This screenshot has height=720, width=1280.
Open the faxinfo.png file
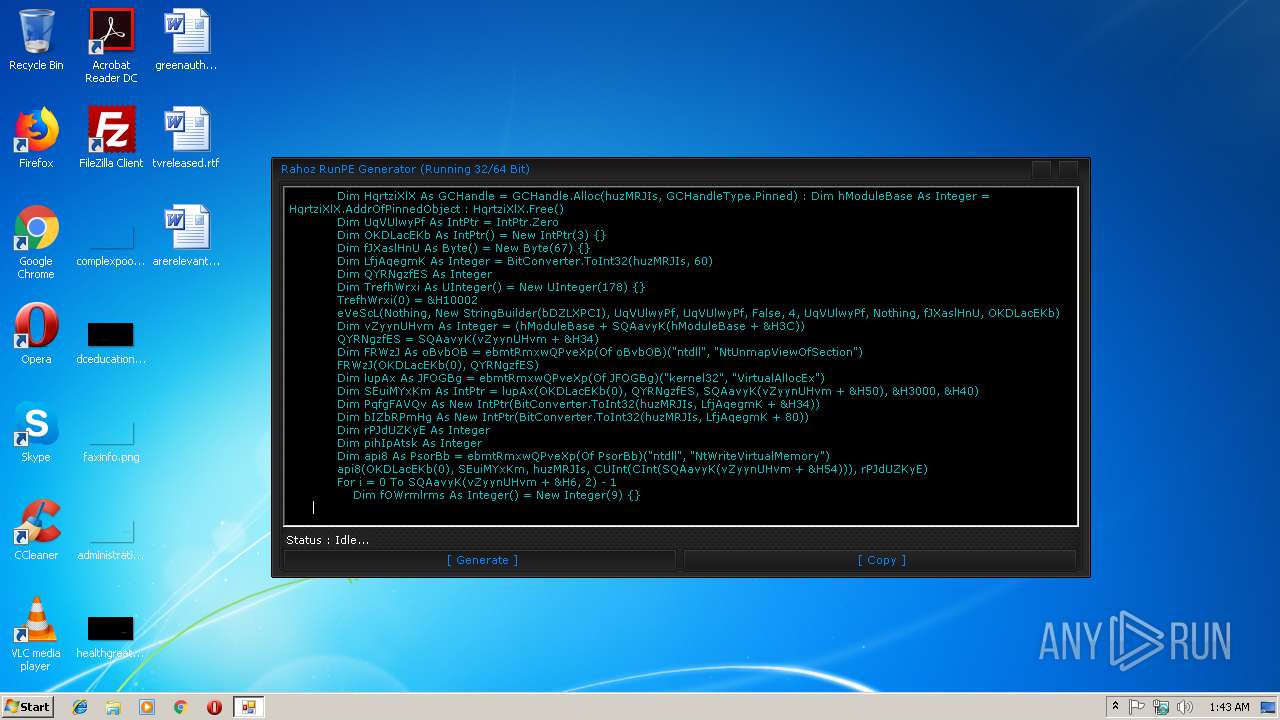pos(111,439)
